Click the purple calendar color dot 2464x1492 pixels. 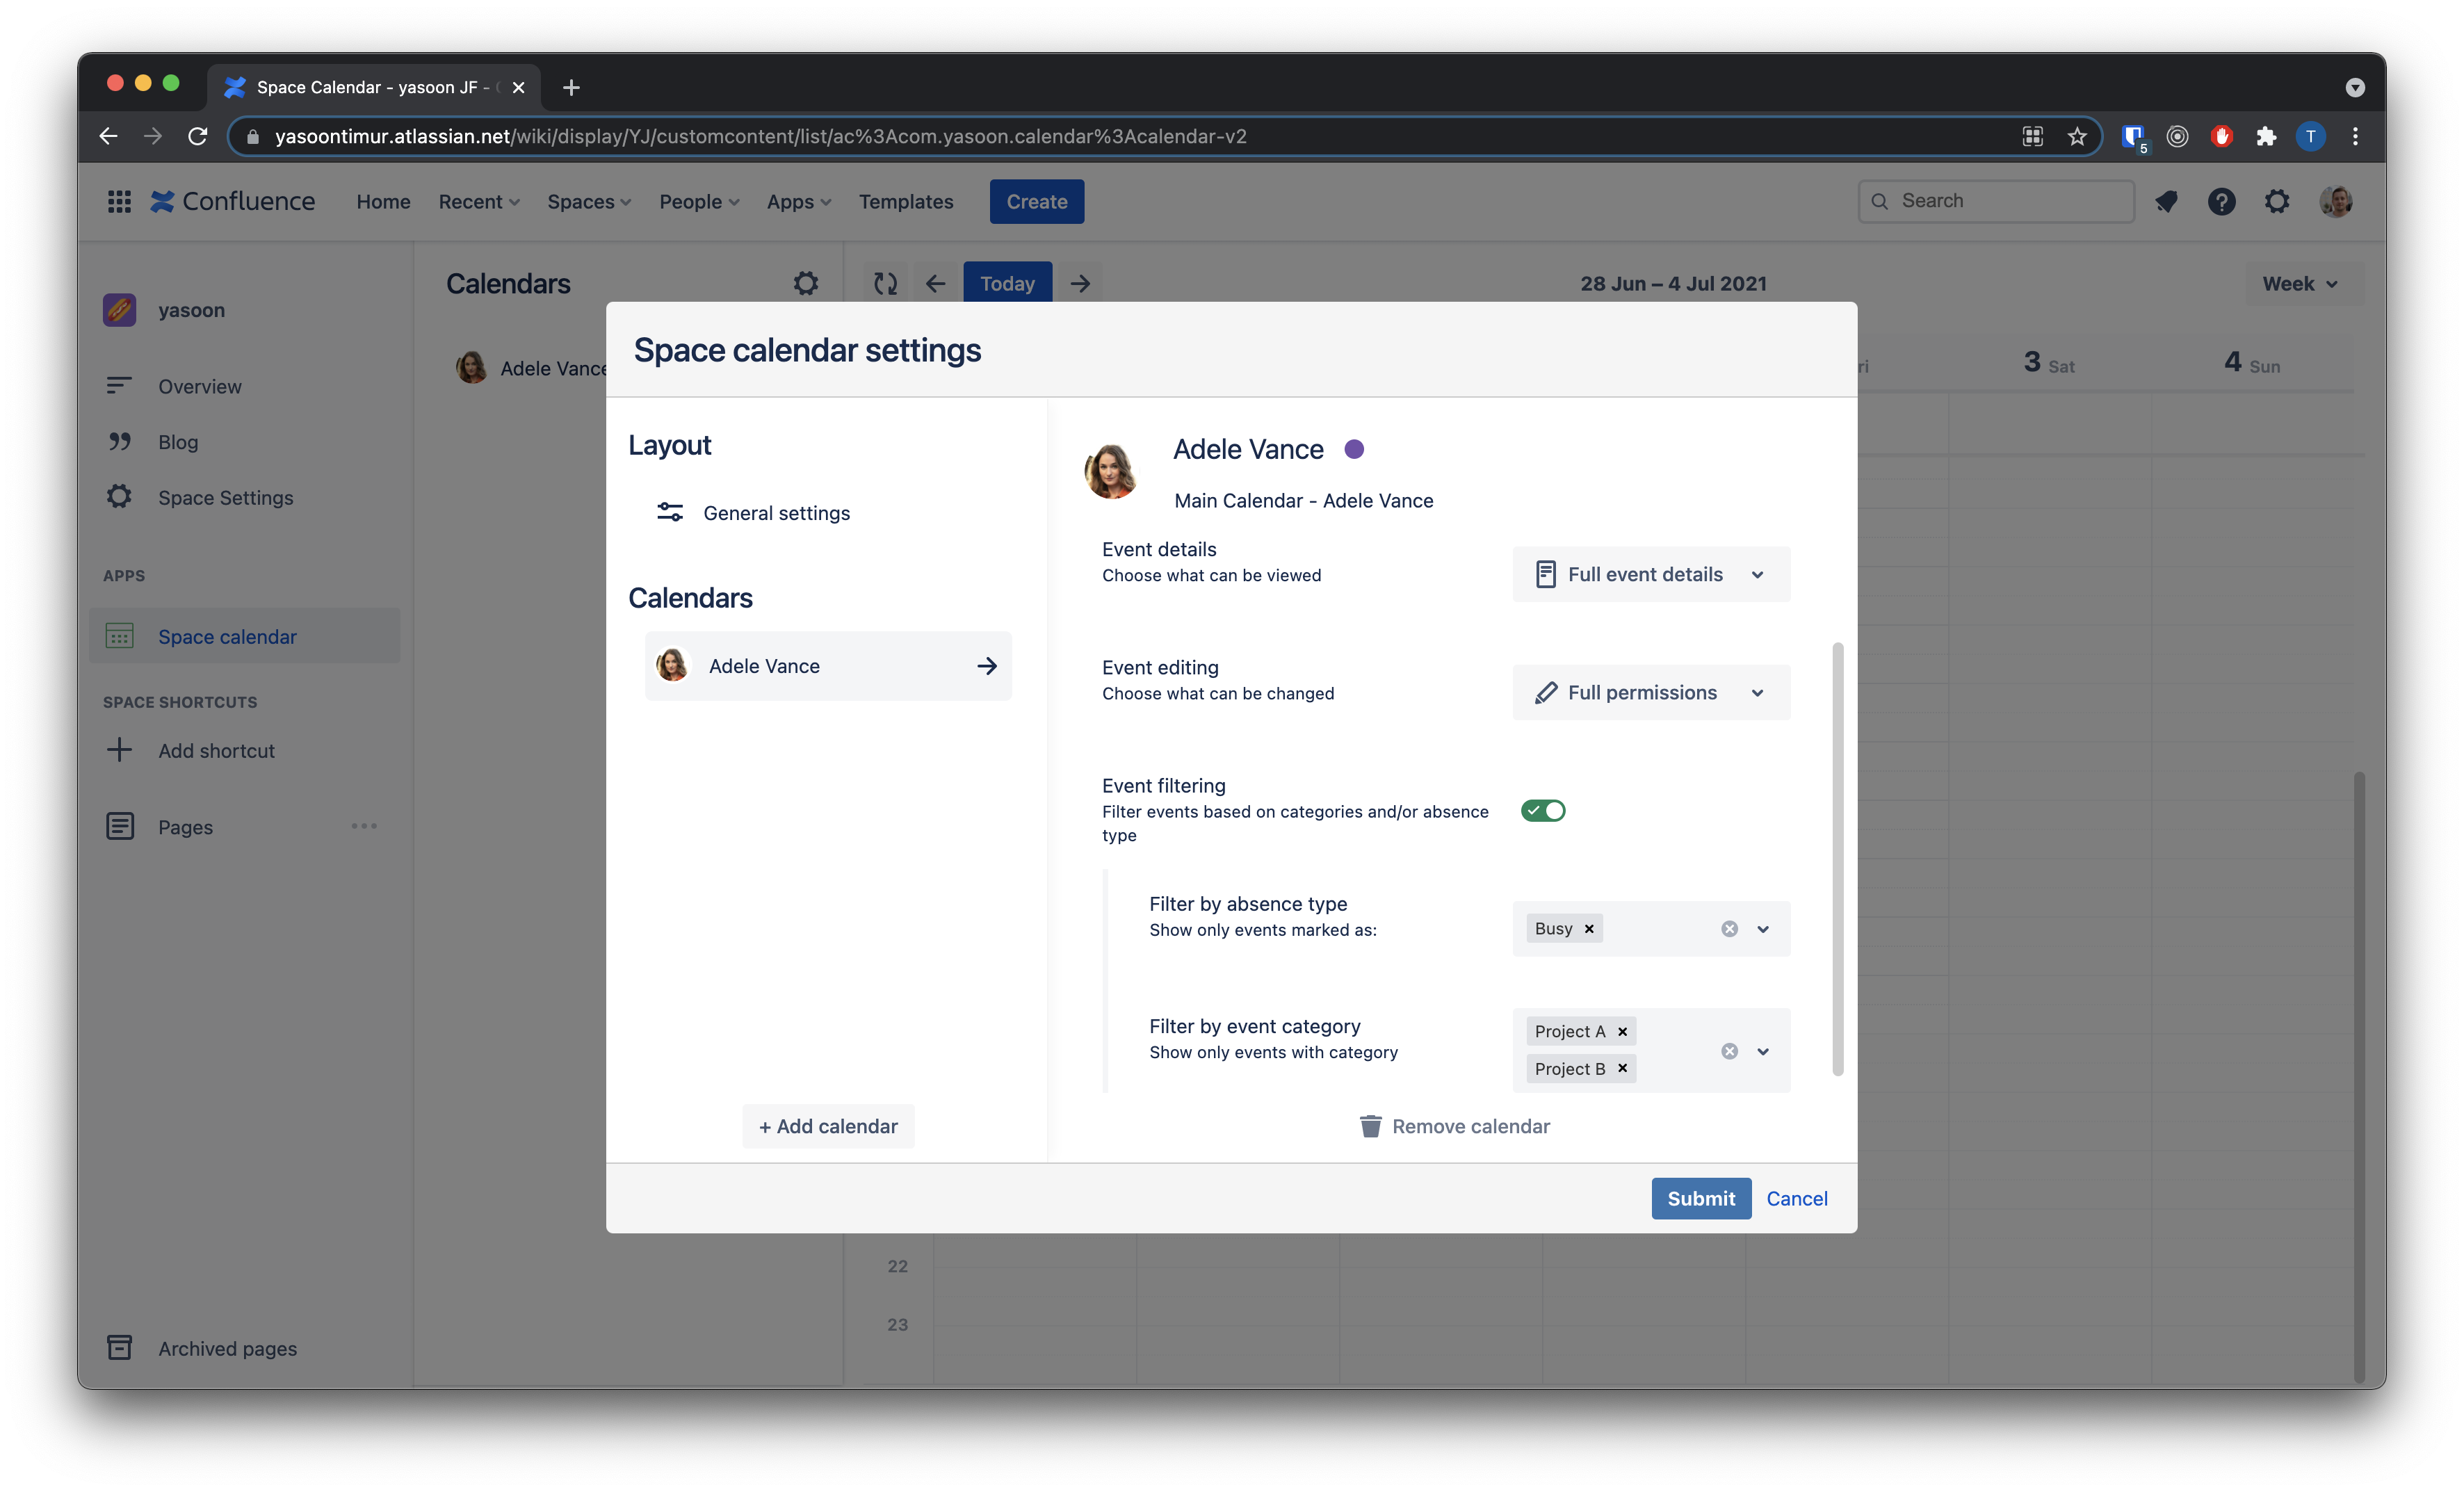point(1354,449)
